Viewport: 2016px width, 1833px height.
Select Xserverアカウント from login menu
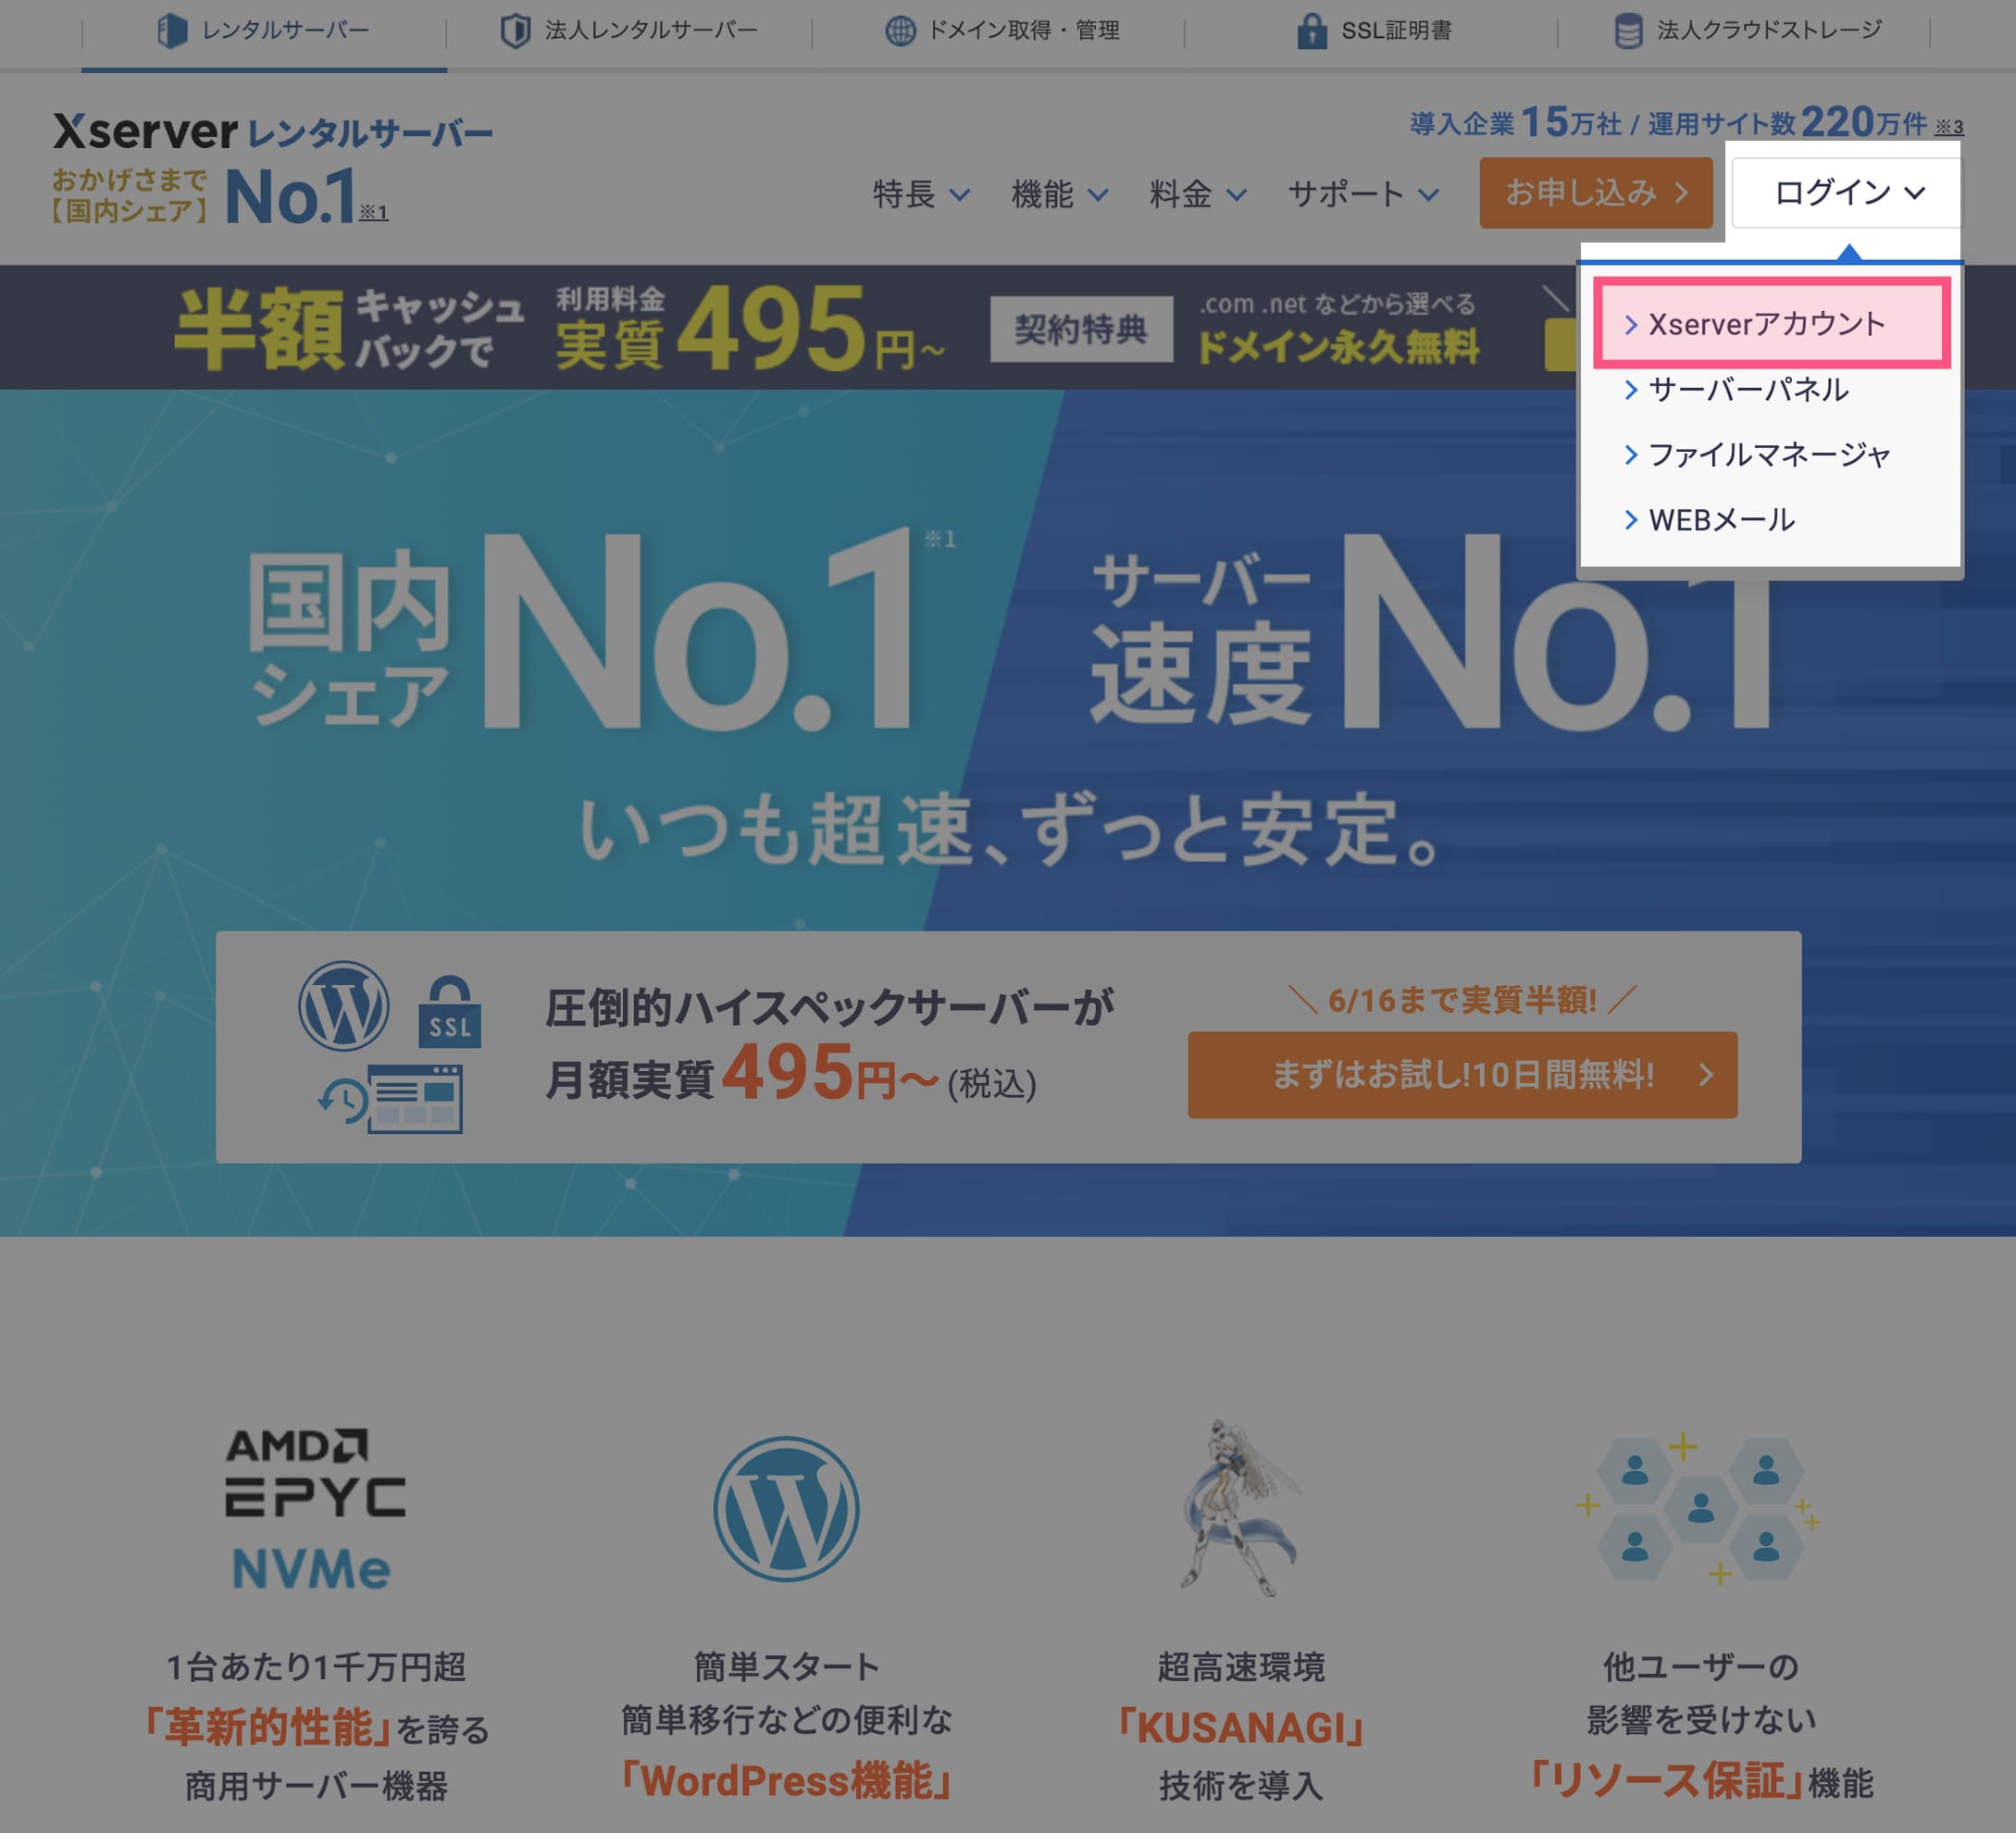pos(1766,324)
